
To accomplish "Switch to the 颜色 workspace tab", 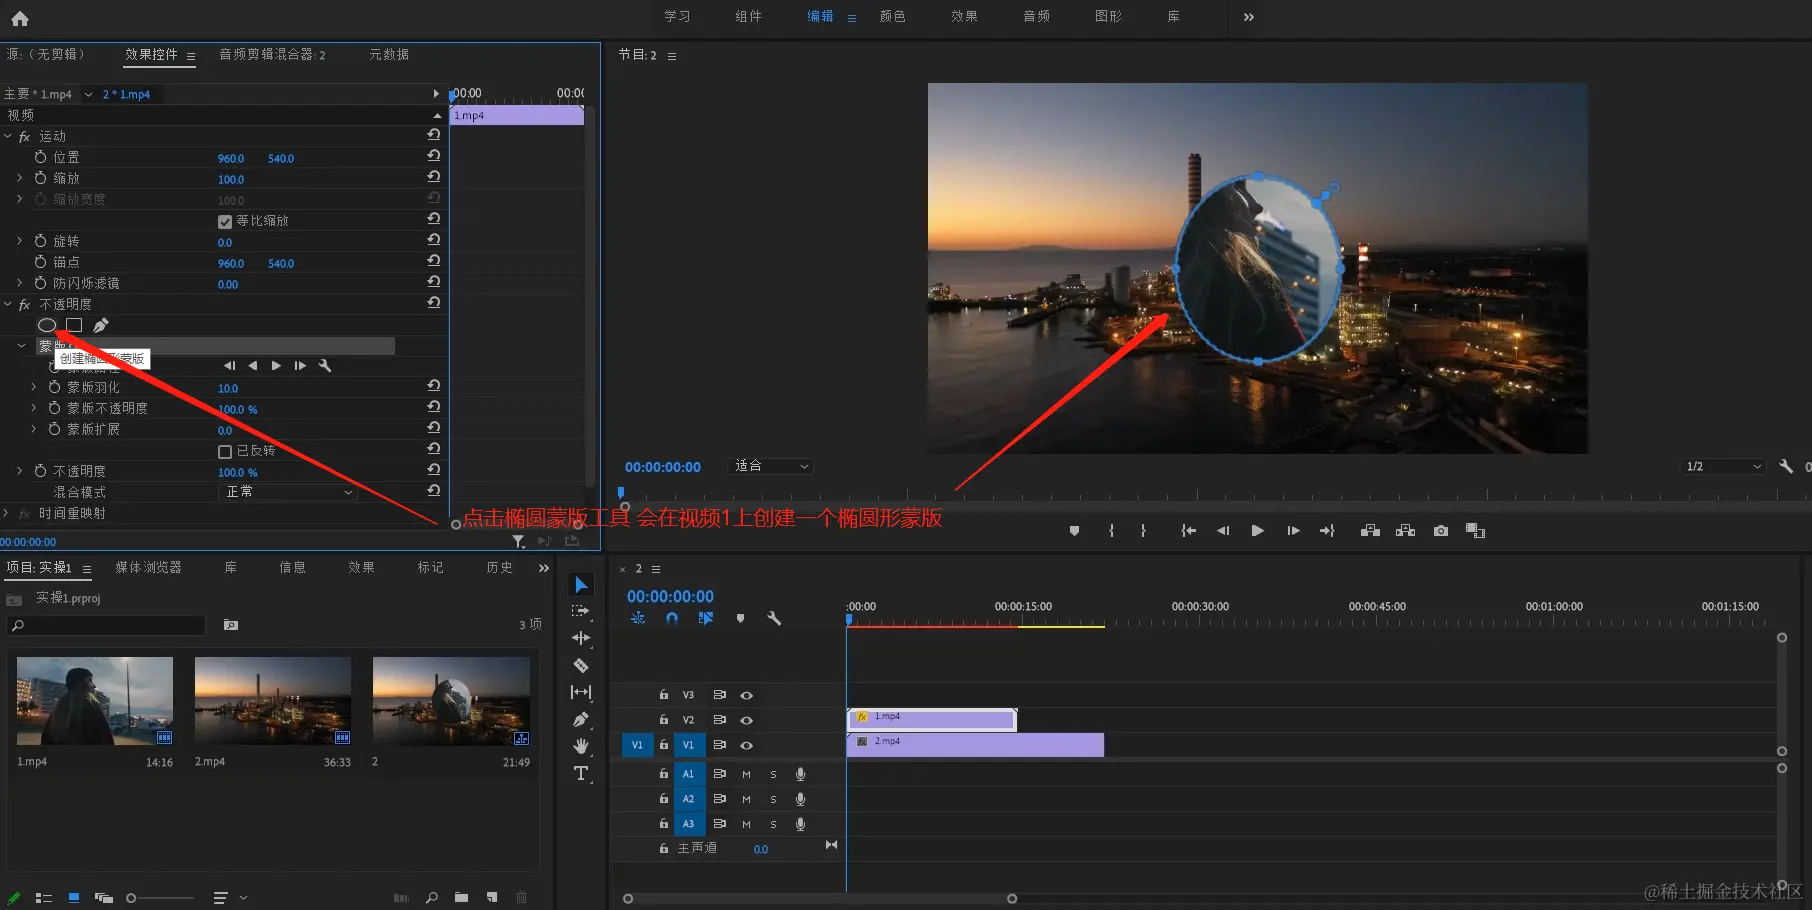I will tap(892, 16).
